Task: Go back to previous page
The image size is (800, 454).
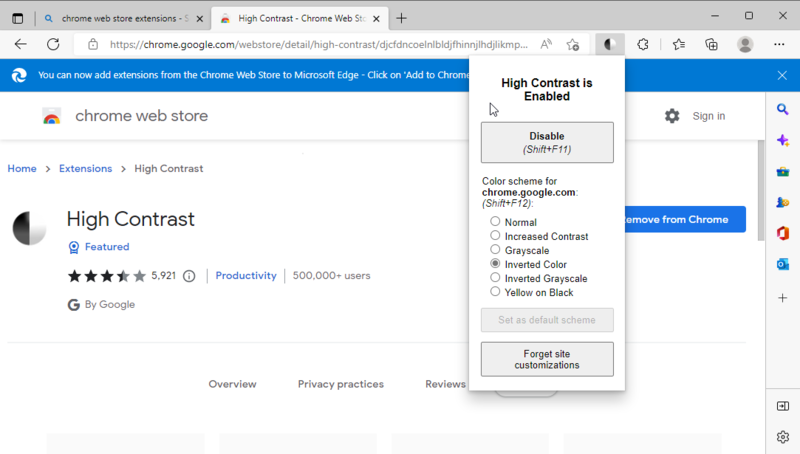Action: 20,44
